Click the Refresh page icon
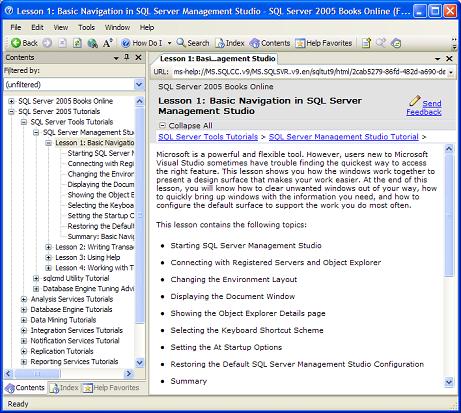 pos(77,43)
